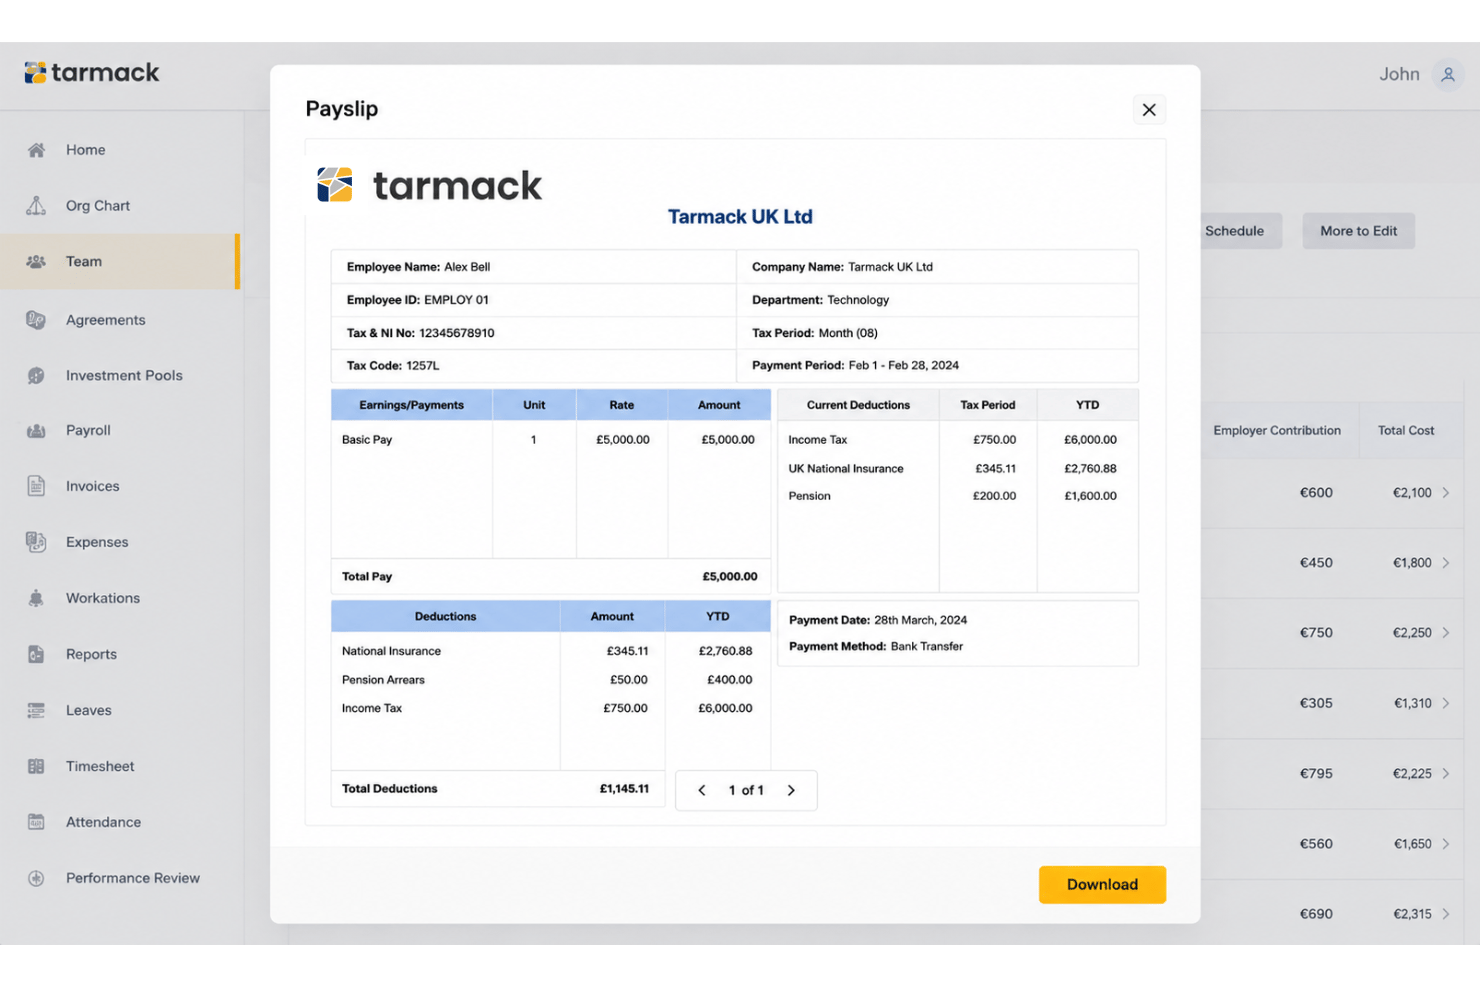The width and height of the screenshot is (1480, 987).
Task: Click the Reports icon in the sidebar
Action: [x=36, y=654]
